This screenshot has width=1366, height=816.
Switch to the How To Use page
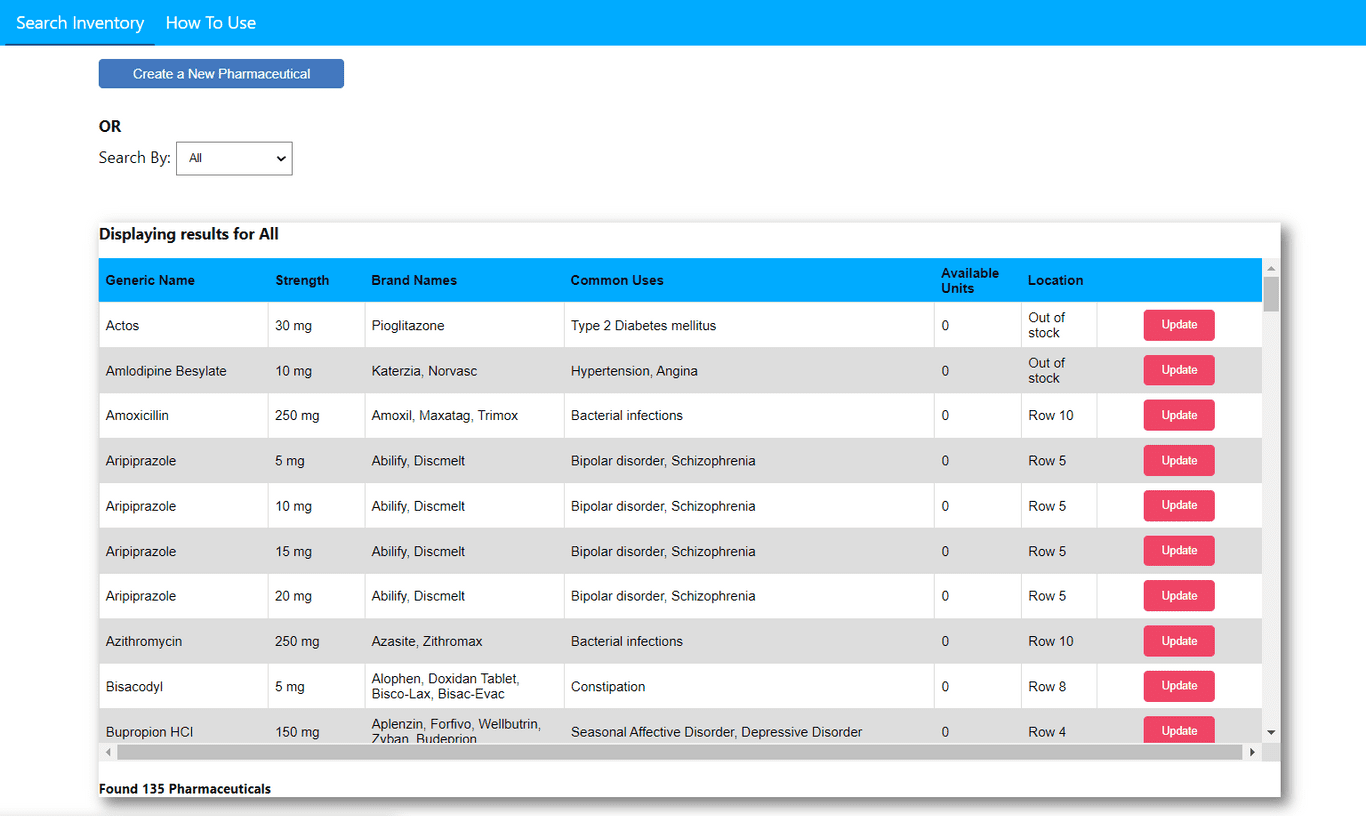tap(210, 22)
